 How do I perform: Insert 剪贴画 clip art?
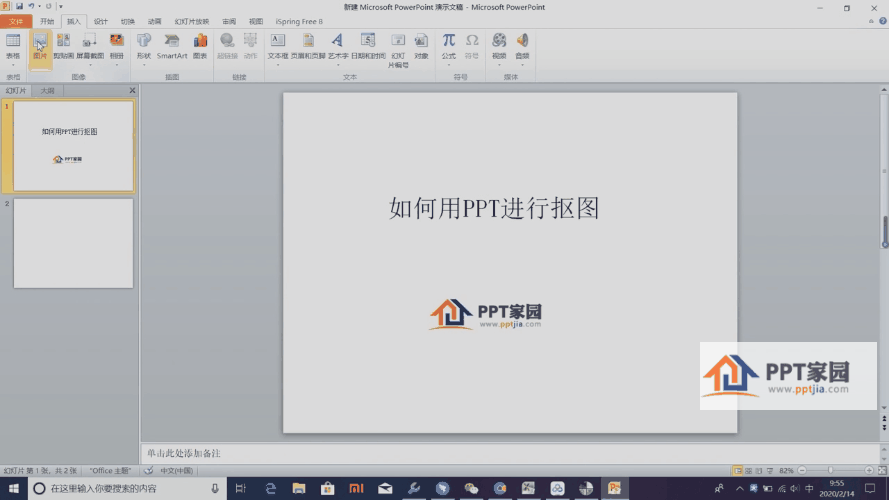click(64, 46)
